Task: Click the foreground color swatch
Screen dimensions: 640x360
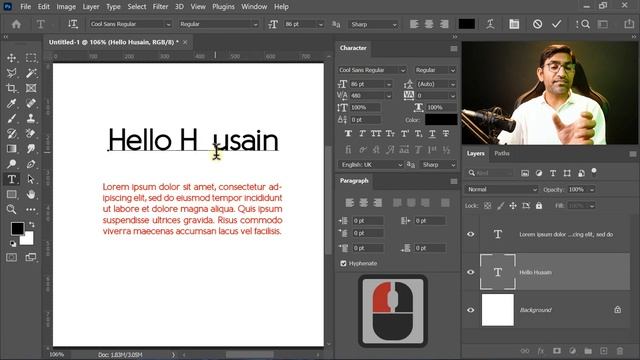Action: tap(17, 229)
